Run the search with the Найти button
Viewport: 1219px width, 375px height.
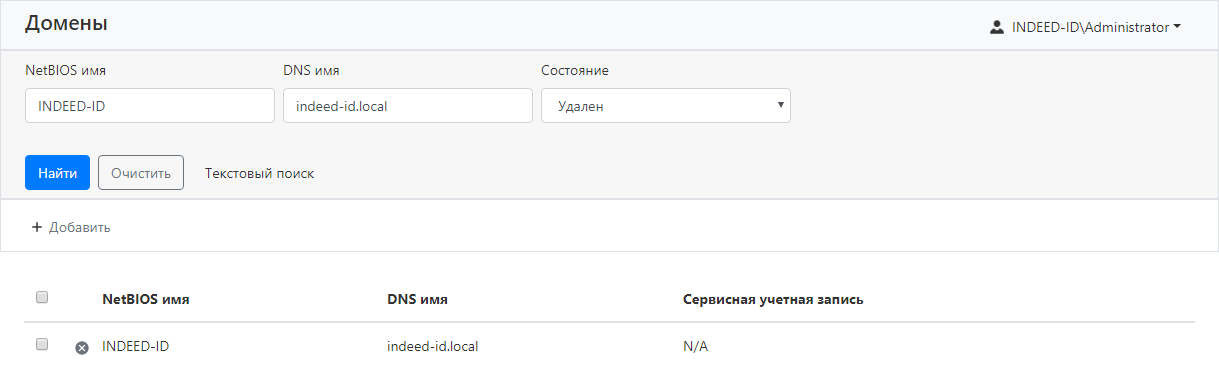pyautogui.click(x=57, y=172)
